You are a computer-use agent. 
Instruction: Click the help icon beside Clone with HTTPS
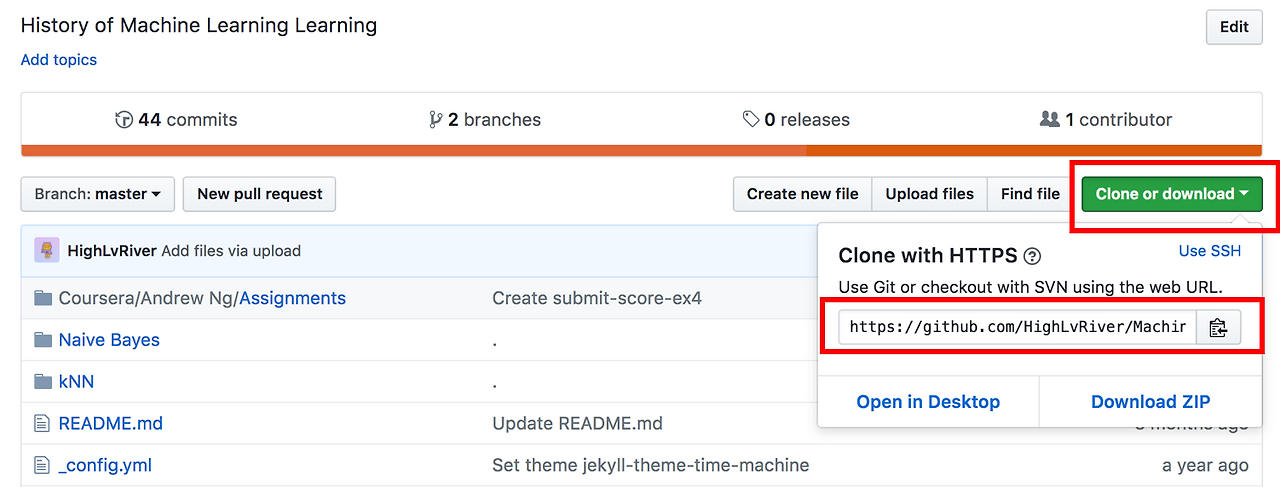pos(1033,256)
